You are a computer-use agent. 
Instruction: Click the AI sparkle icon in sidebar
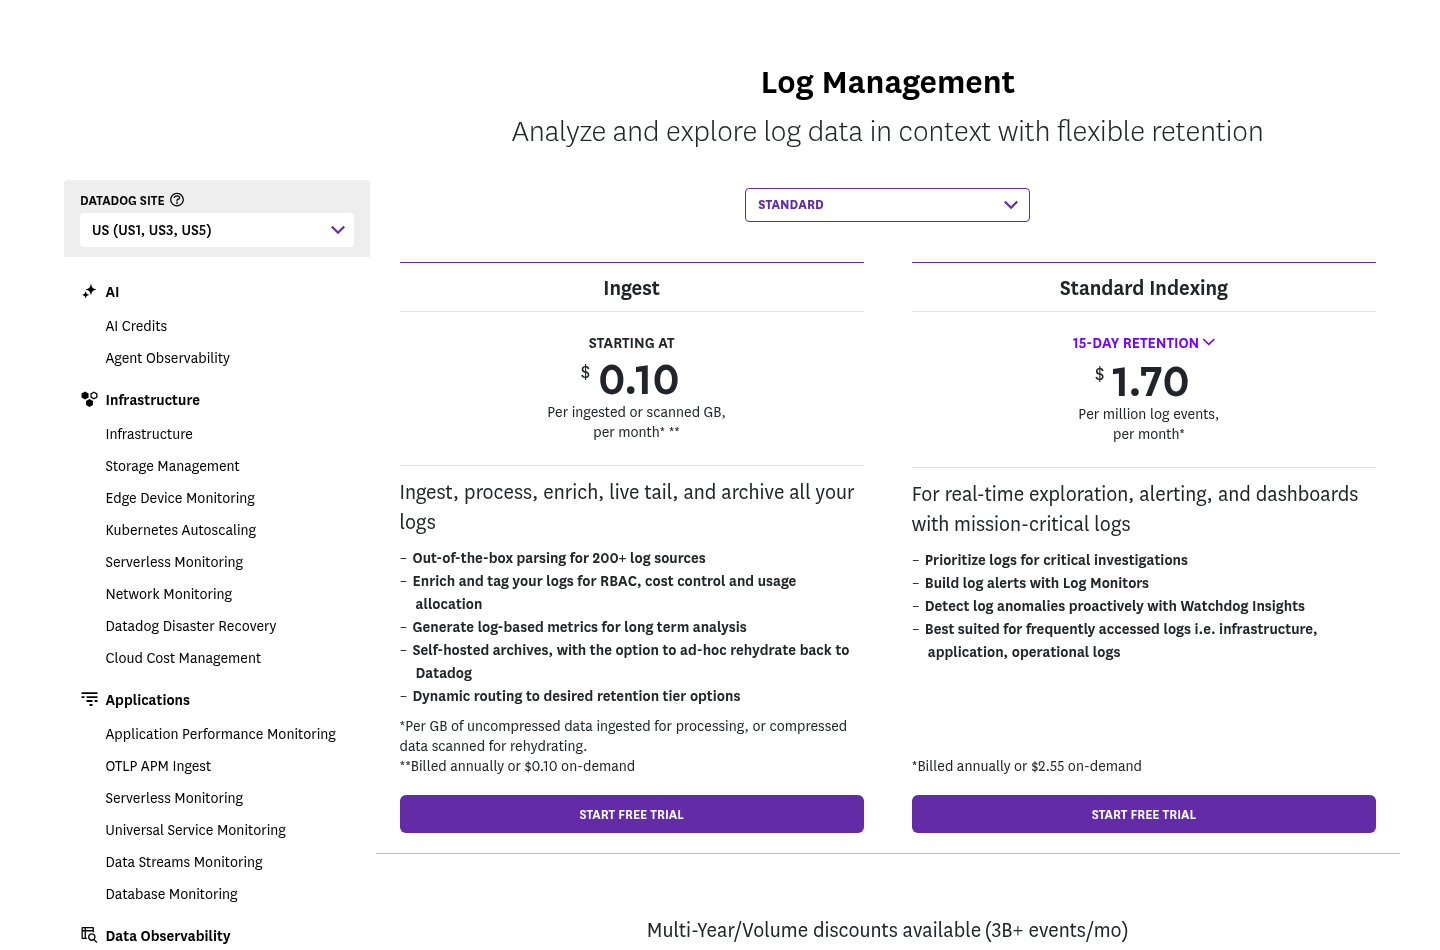89,292
